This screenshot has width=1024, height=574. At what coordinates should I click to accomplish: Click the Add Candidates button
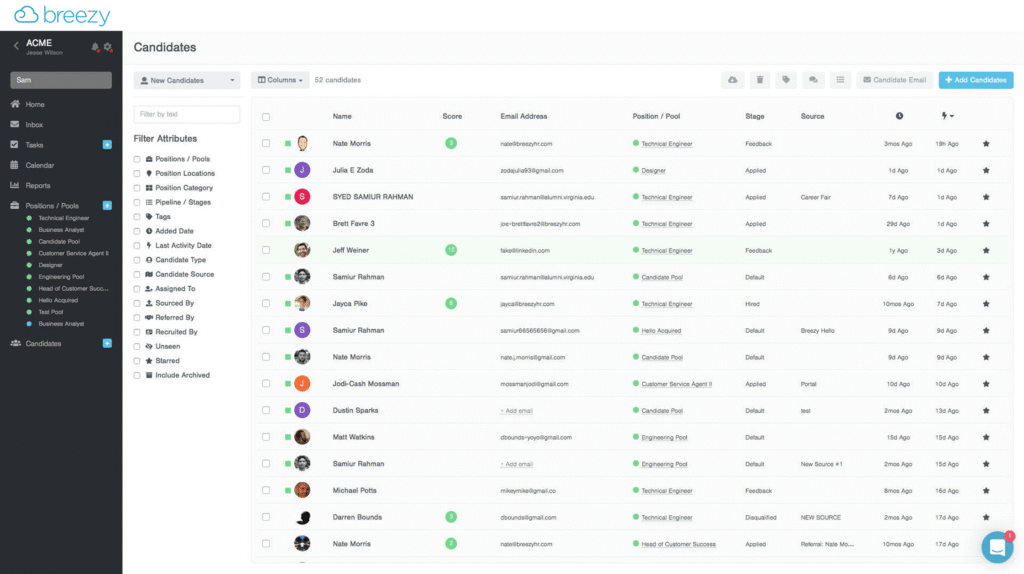pyautogui.click(x=976, y=80)
